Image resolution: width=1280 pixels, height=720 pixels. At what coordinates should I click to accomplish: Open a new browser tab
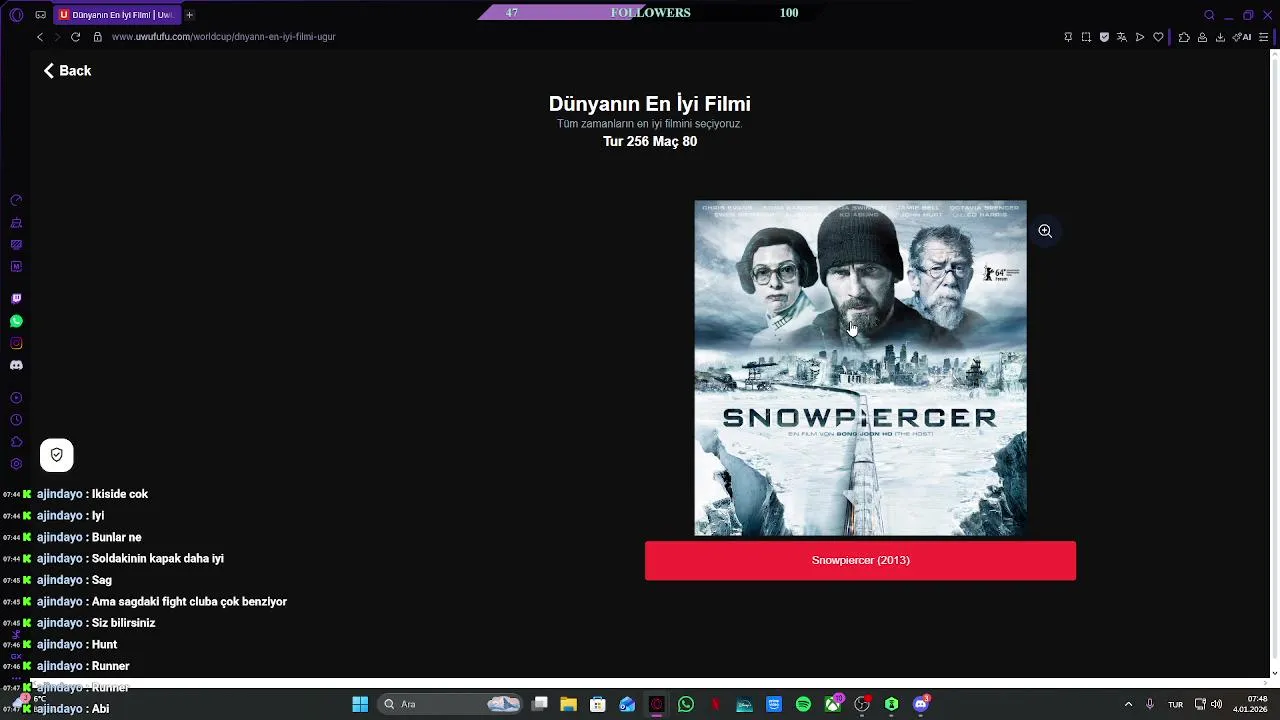coord(189,15)
